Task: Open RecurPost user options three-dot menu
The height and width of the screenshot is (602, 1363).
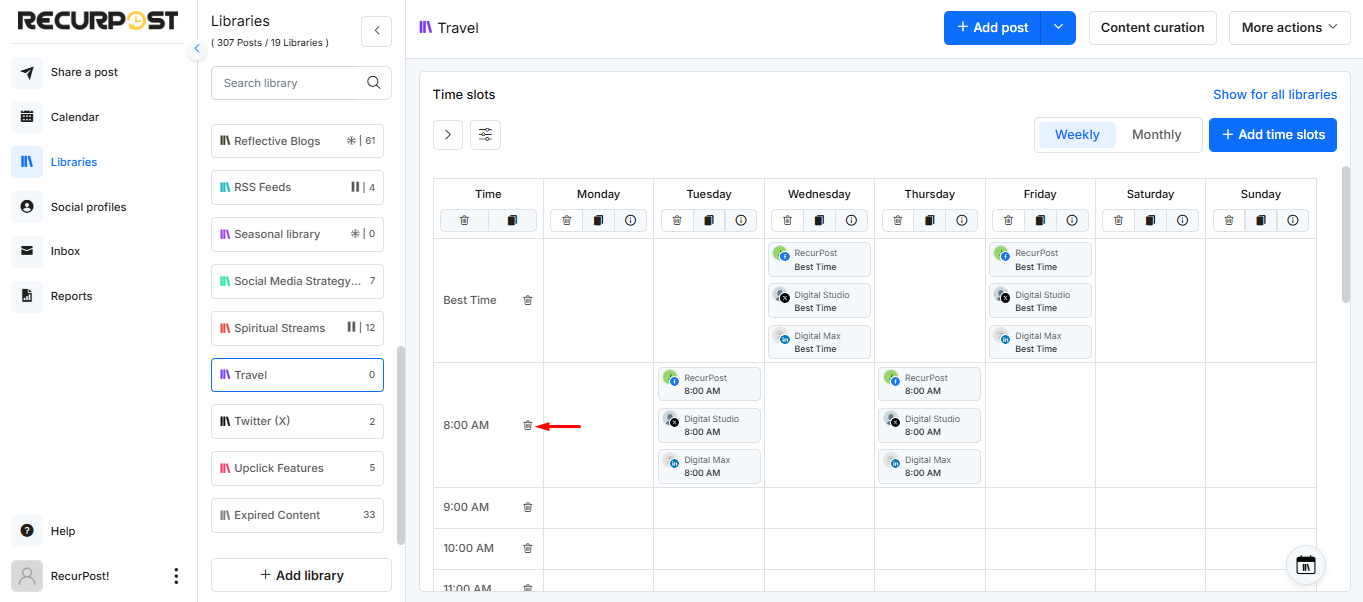Action: point(176,576)
